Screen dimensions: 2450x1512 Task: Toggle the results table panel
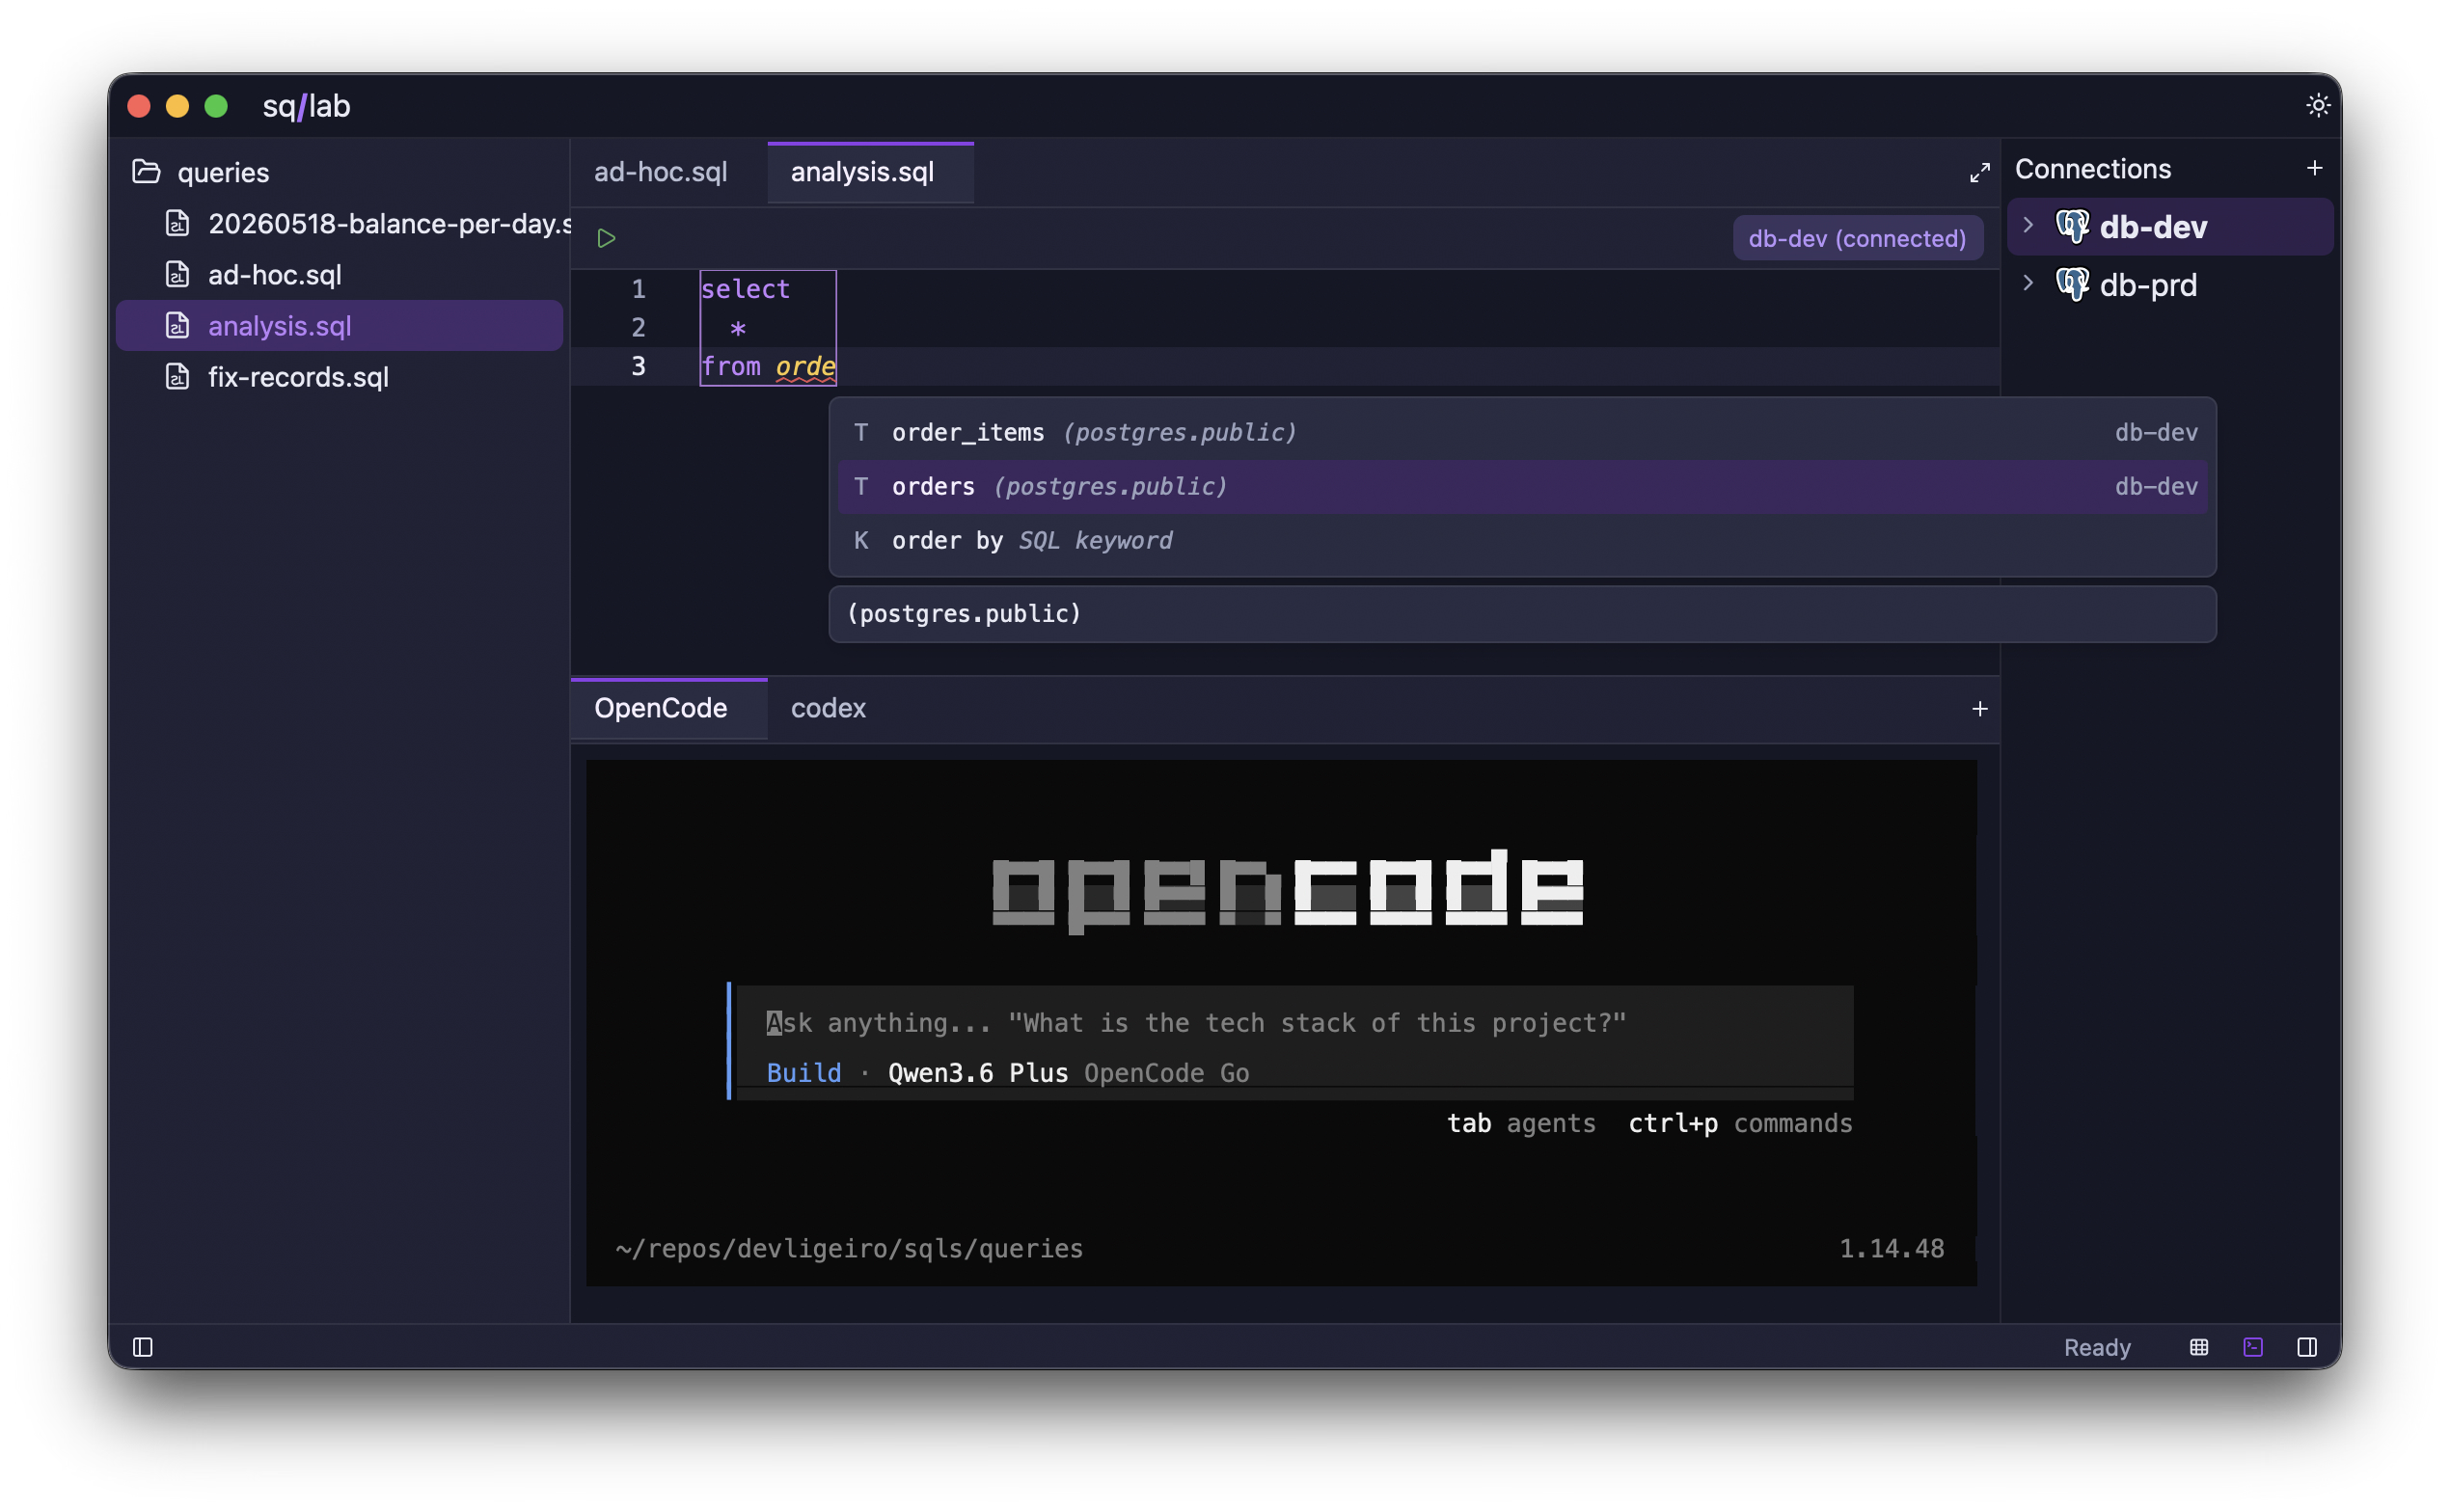coord(2198,1346)
